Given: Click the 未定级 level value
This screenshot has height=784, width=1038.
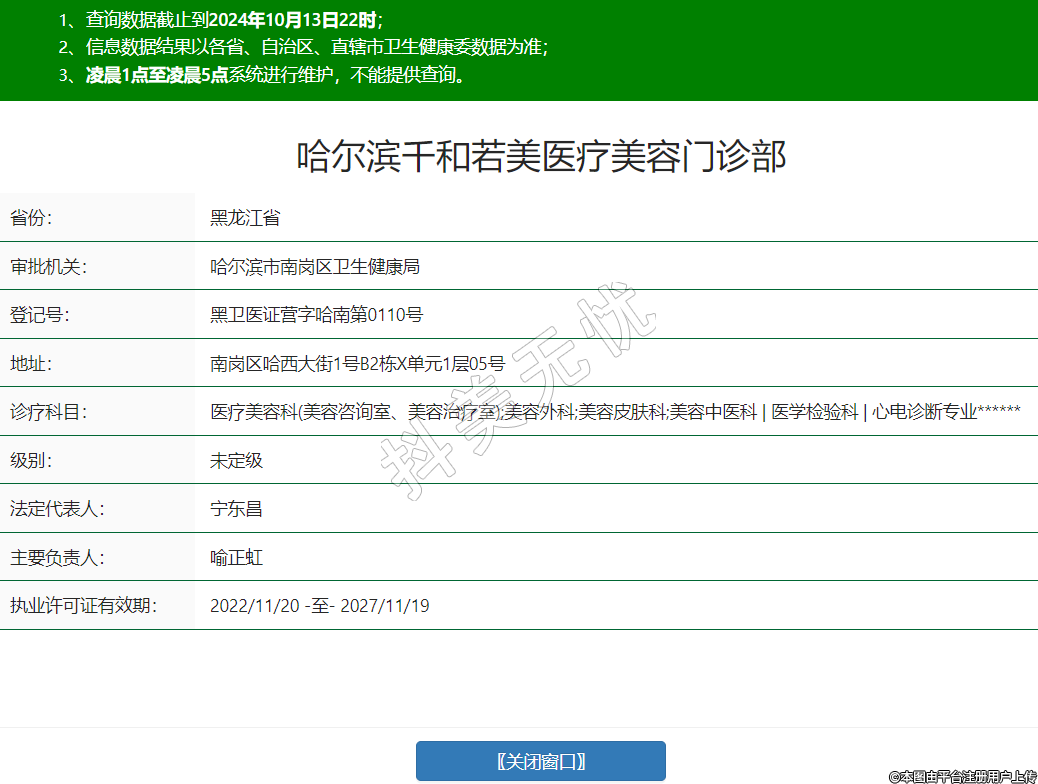Looking at the screenshot, I should [236, 461].
